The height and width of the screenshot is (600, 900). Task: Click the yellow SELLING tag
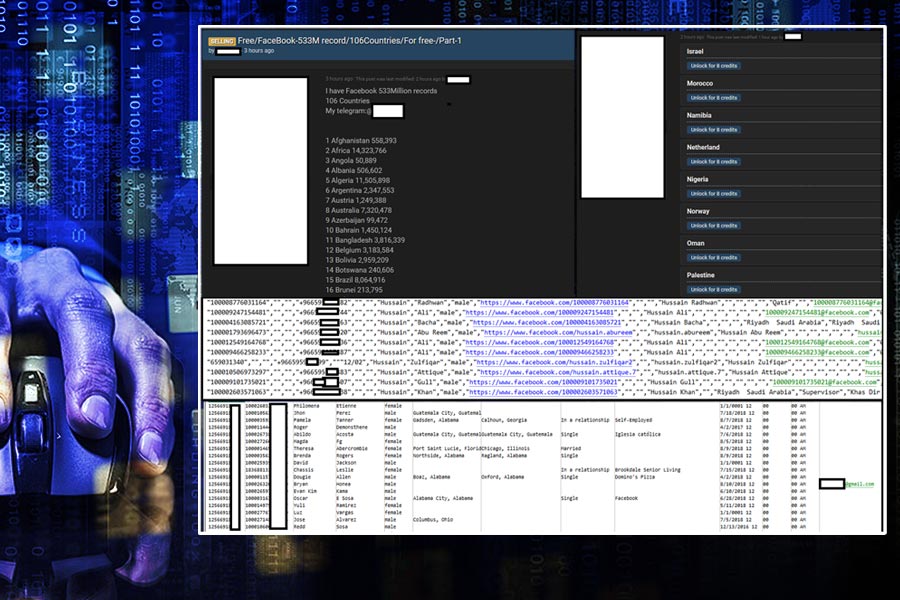[x=221, y=39]
